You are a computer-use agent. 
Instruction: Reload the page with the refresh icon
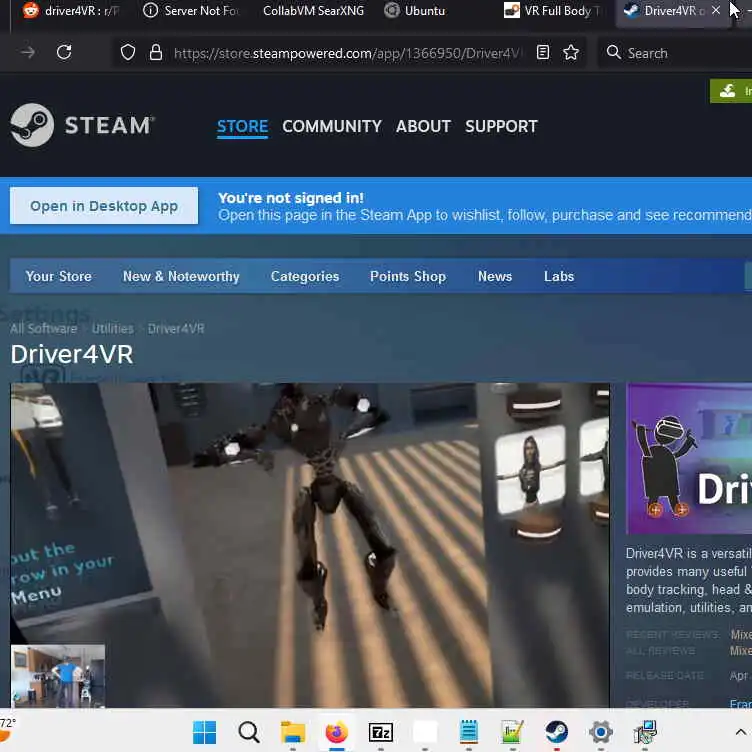click(64, 52)
